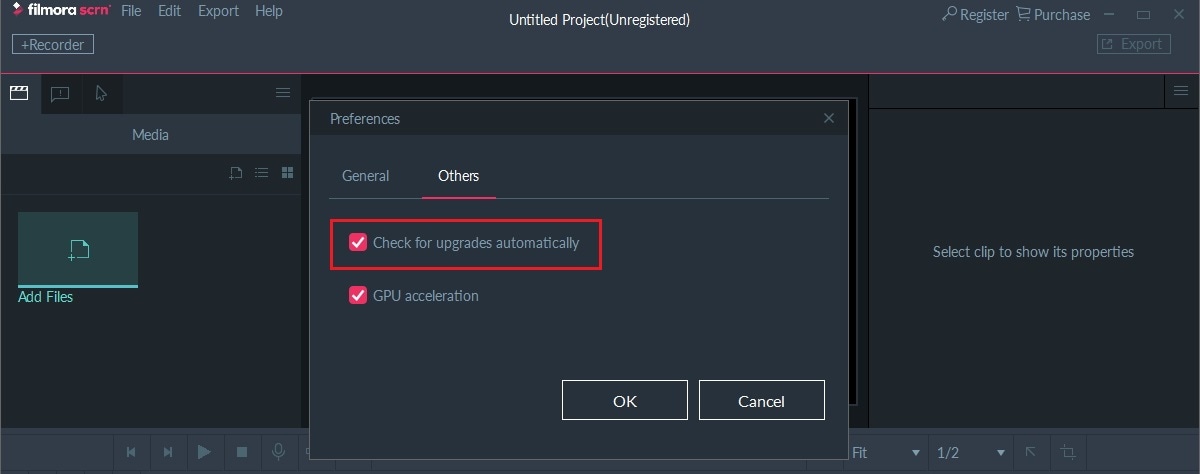Open the Media clapperboard panel

coord(18,93)
